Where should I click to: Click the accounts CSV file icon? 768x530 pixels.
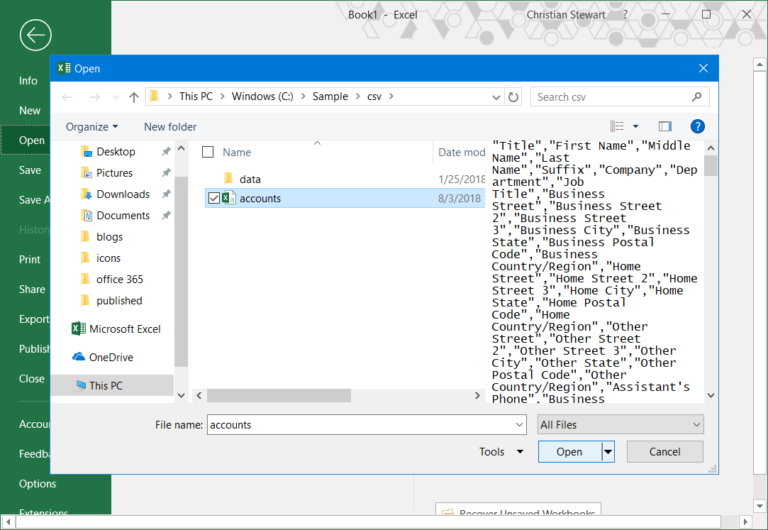(x=228, y=198)
